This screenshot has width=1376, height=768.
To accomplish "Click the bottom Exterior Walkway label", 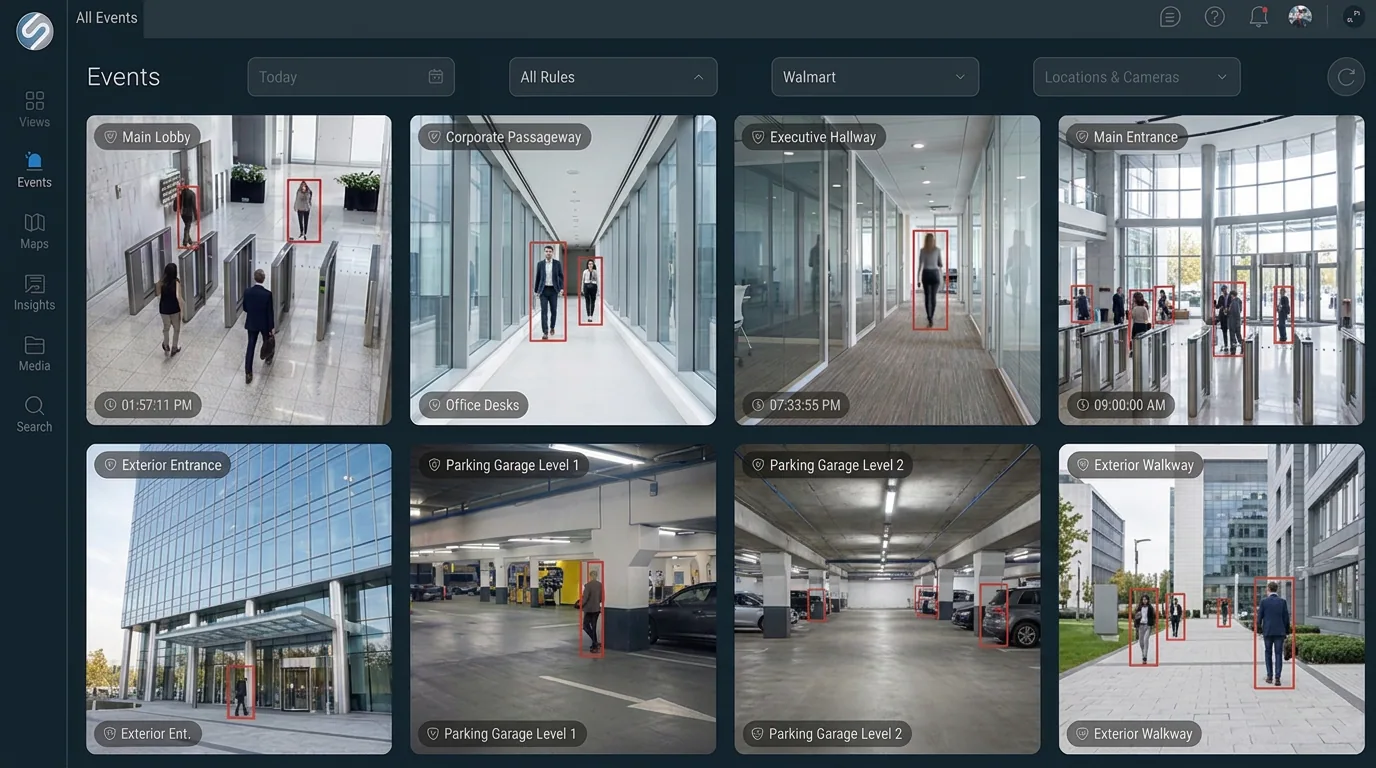I will (x=1134, y=734).
